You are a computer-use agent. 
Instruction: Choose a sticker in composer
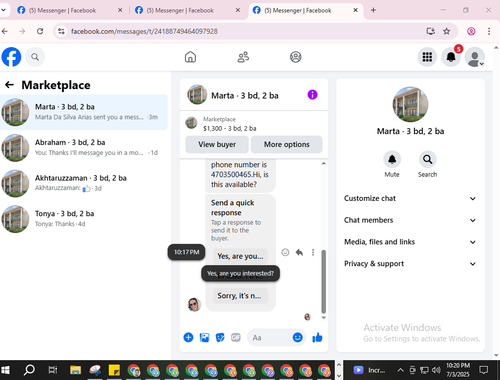220,338
